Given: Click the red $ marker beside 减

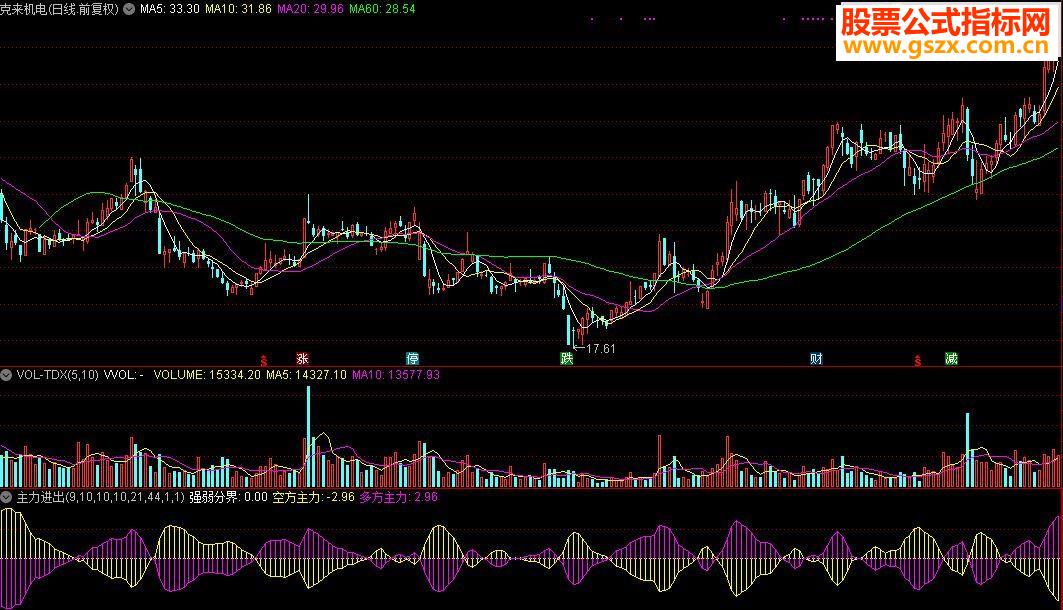Looking at the screenshot, I should point(917,361).
